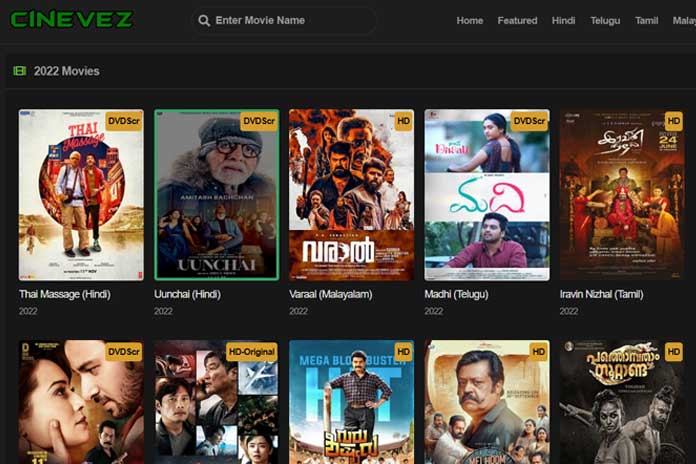The width and height of the screenshot is (696, 464).
Task: Click 2022 under Madhi
Action: pos(434,311)
